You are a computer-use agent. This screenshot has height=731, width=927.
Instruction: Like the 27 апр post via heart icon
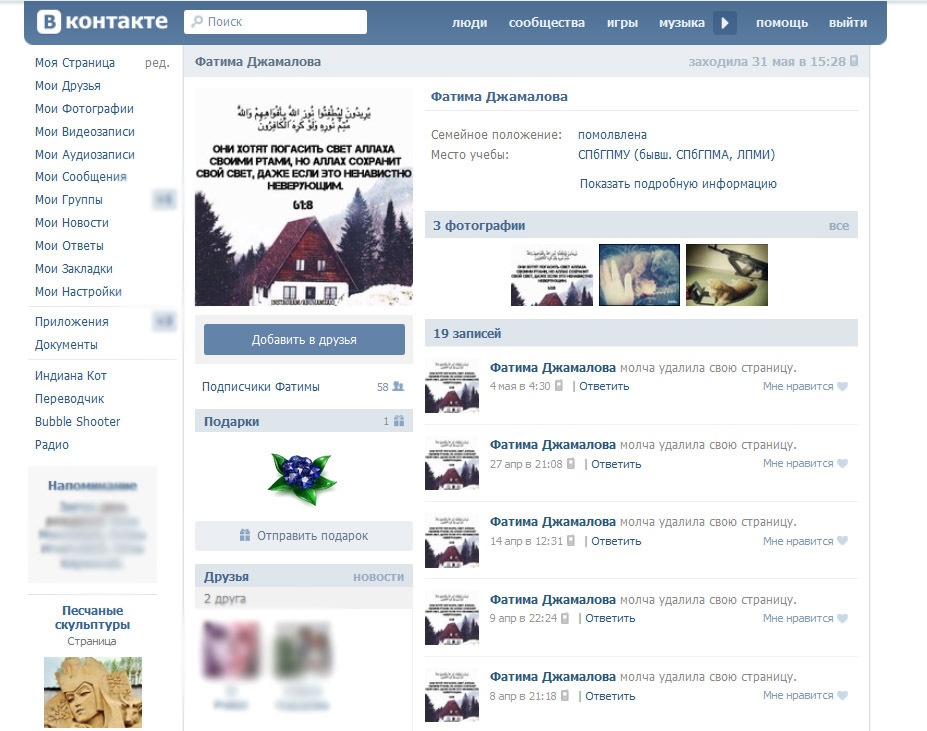(x=842, y=463)
